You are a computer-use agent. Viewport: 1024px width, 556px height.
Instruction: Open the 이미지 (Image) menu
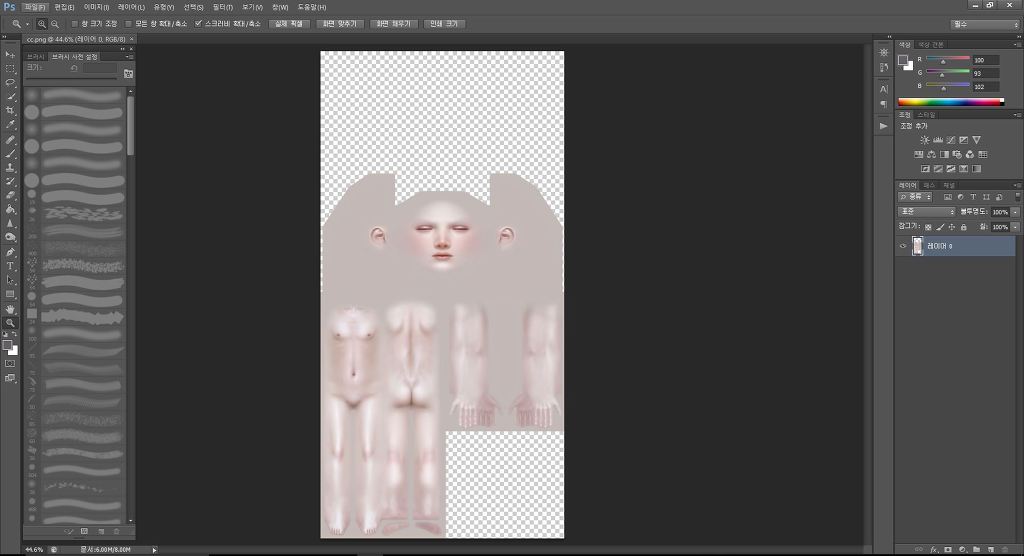tap(96, 7)
